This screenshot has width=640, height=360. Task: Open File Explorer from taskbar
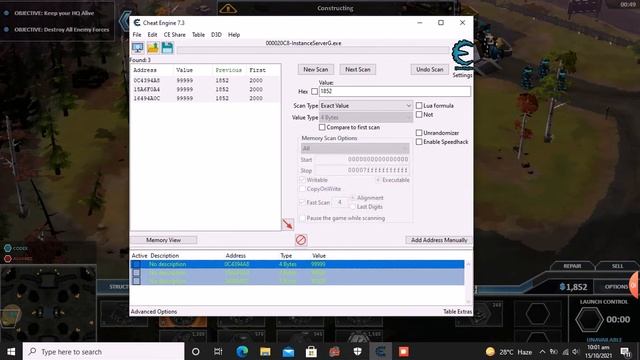pyautogui.click(x=265, y=351)
